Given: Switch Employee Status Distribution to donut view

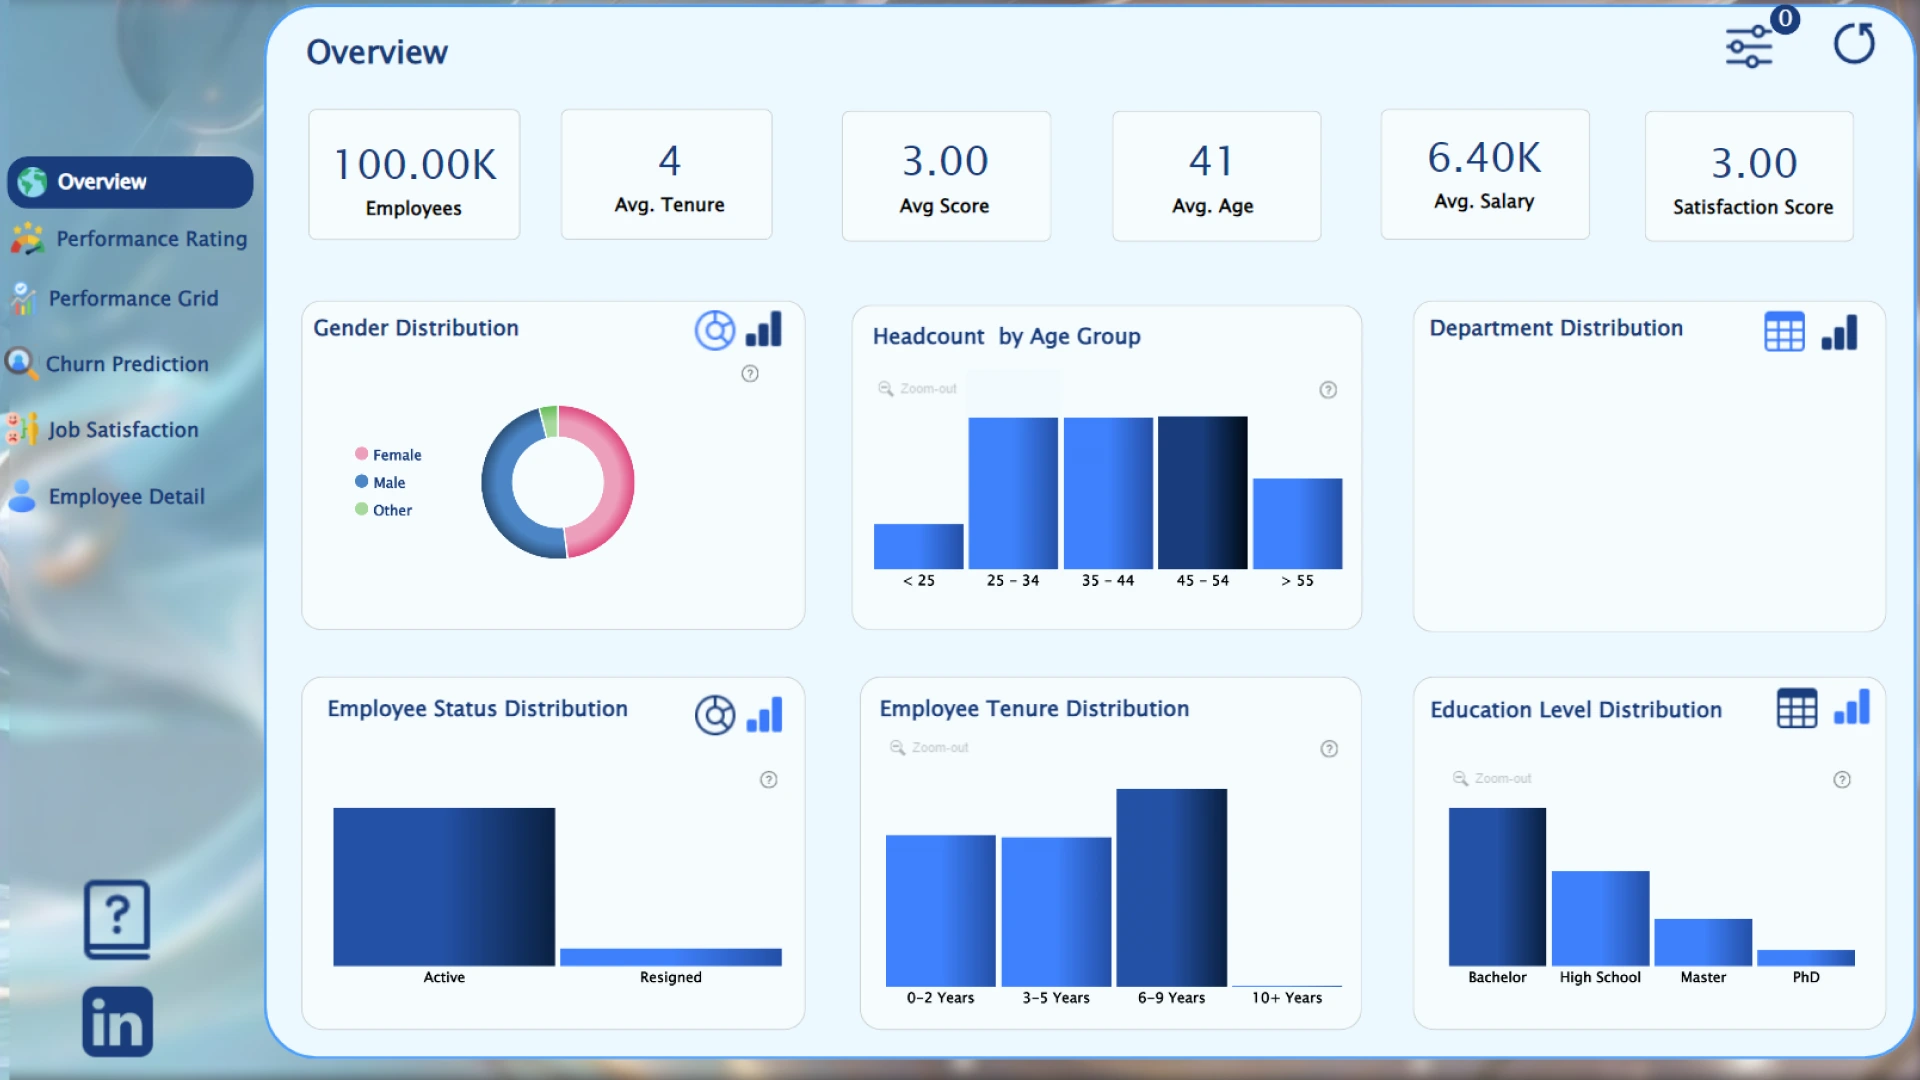Looking at the screenshot, I should coord(715,715).
